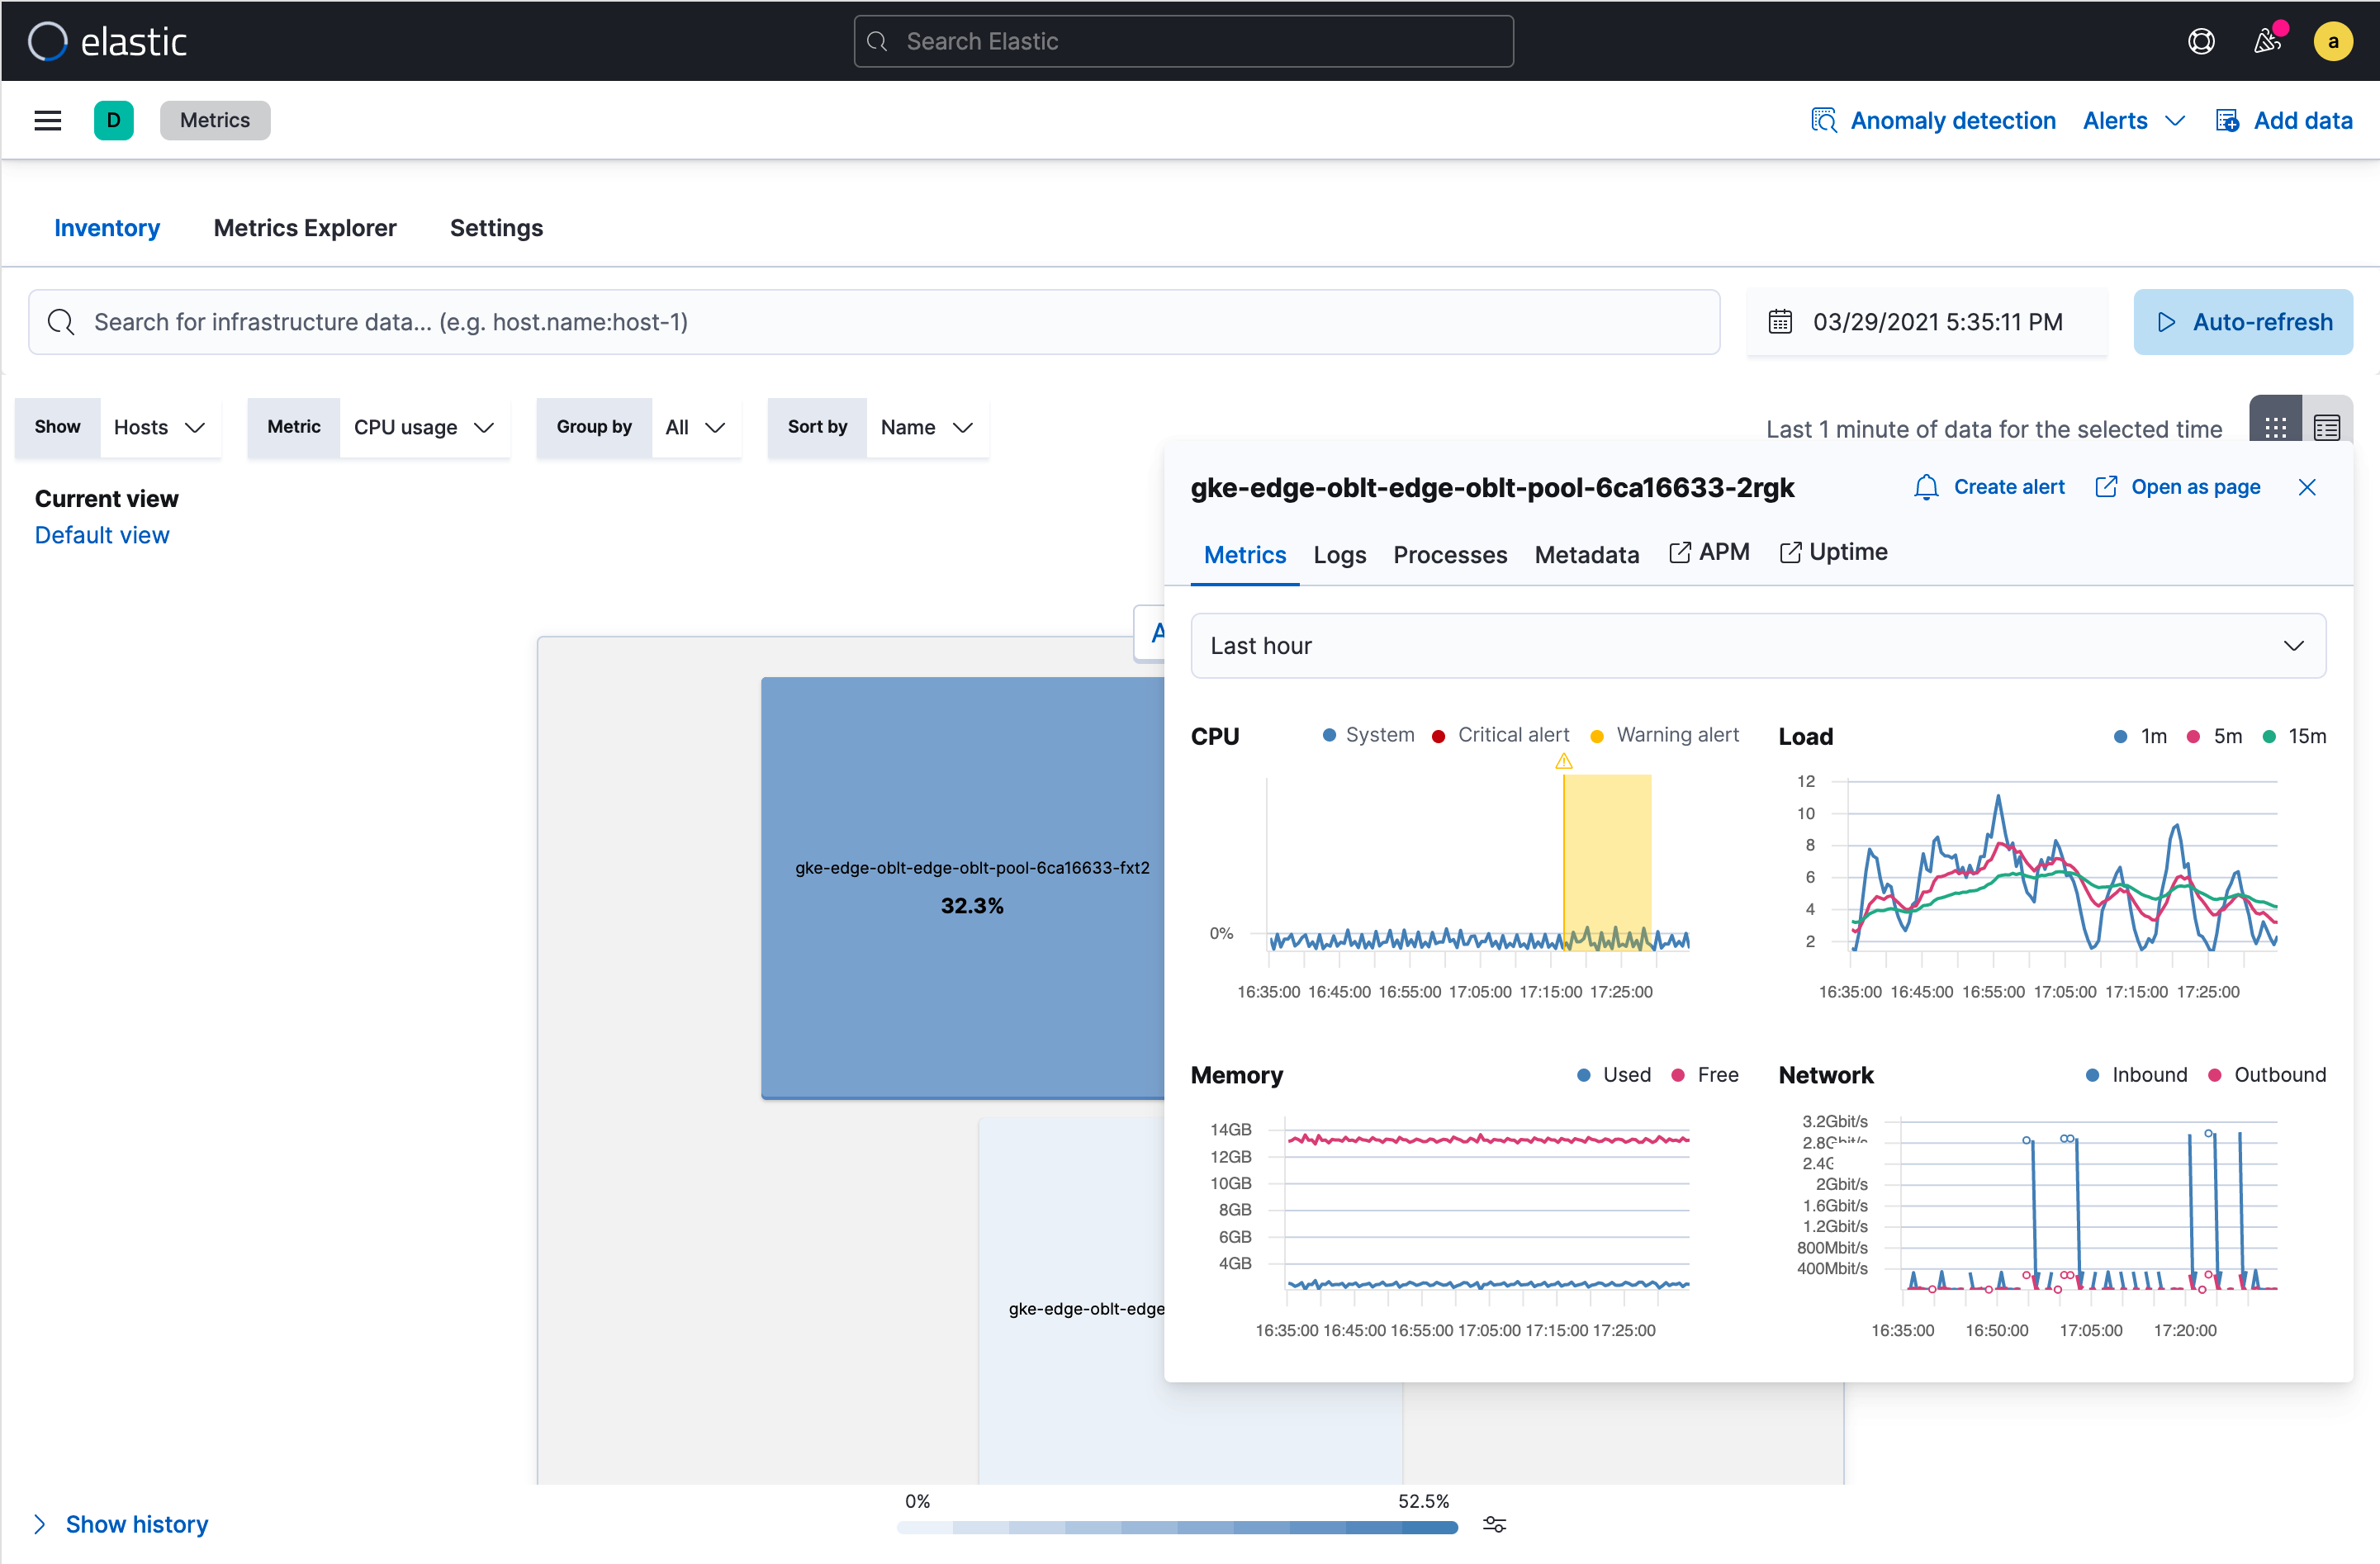This screenshot has height=1564, width=2380.
Task: Click the user avatar icon
Action: (2333, 41)
